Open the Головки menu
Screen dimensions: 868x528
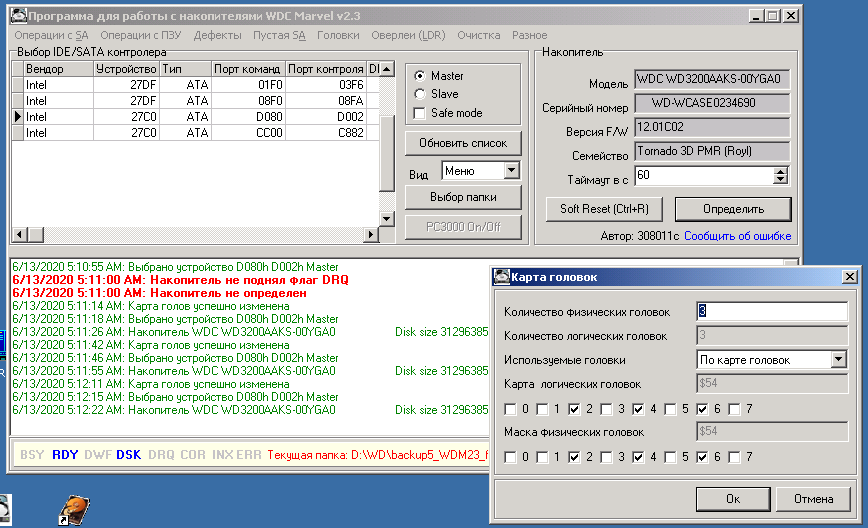click(338, 35)
